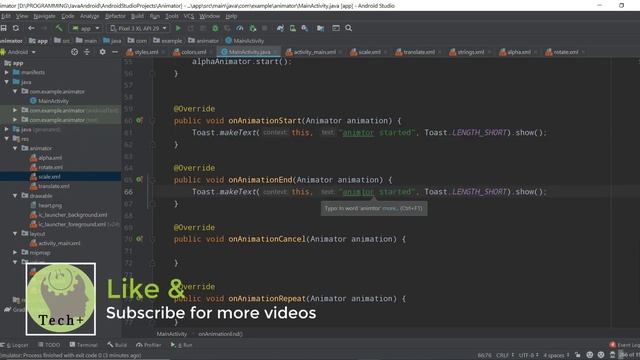Click the CRLF line separator status entry
The image size is (640, 360).
point(505,355)
